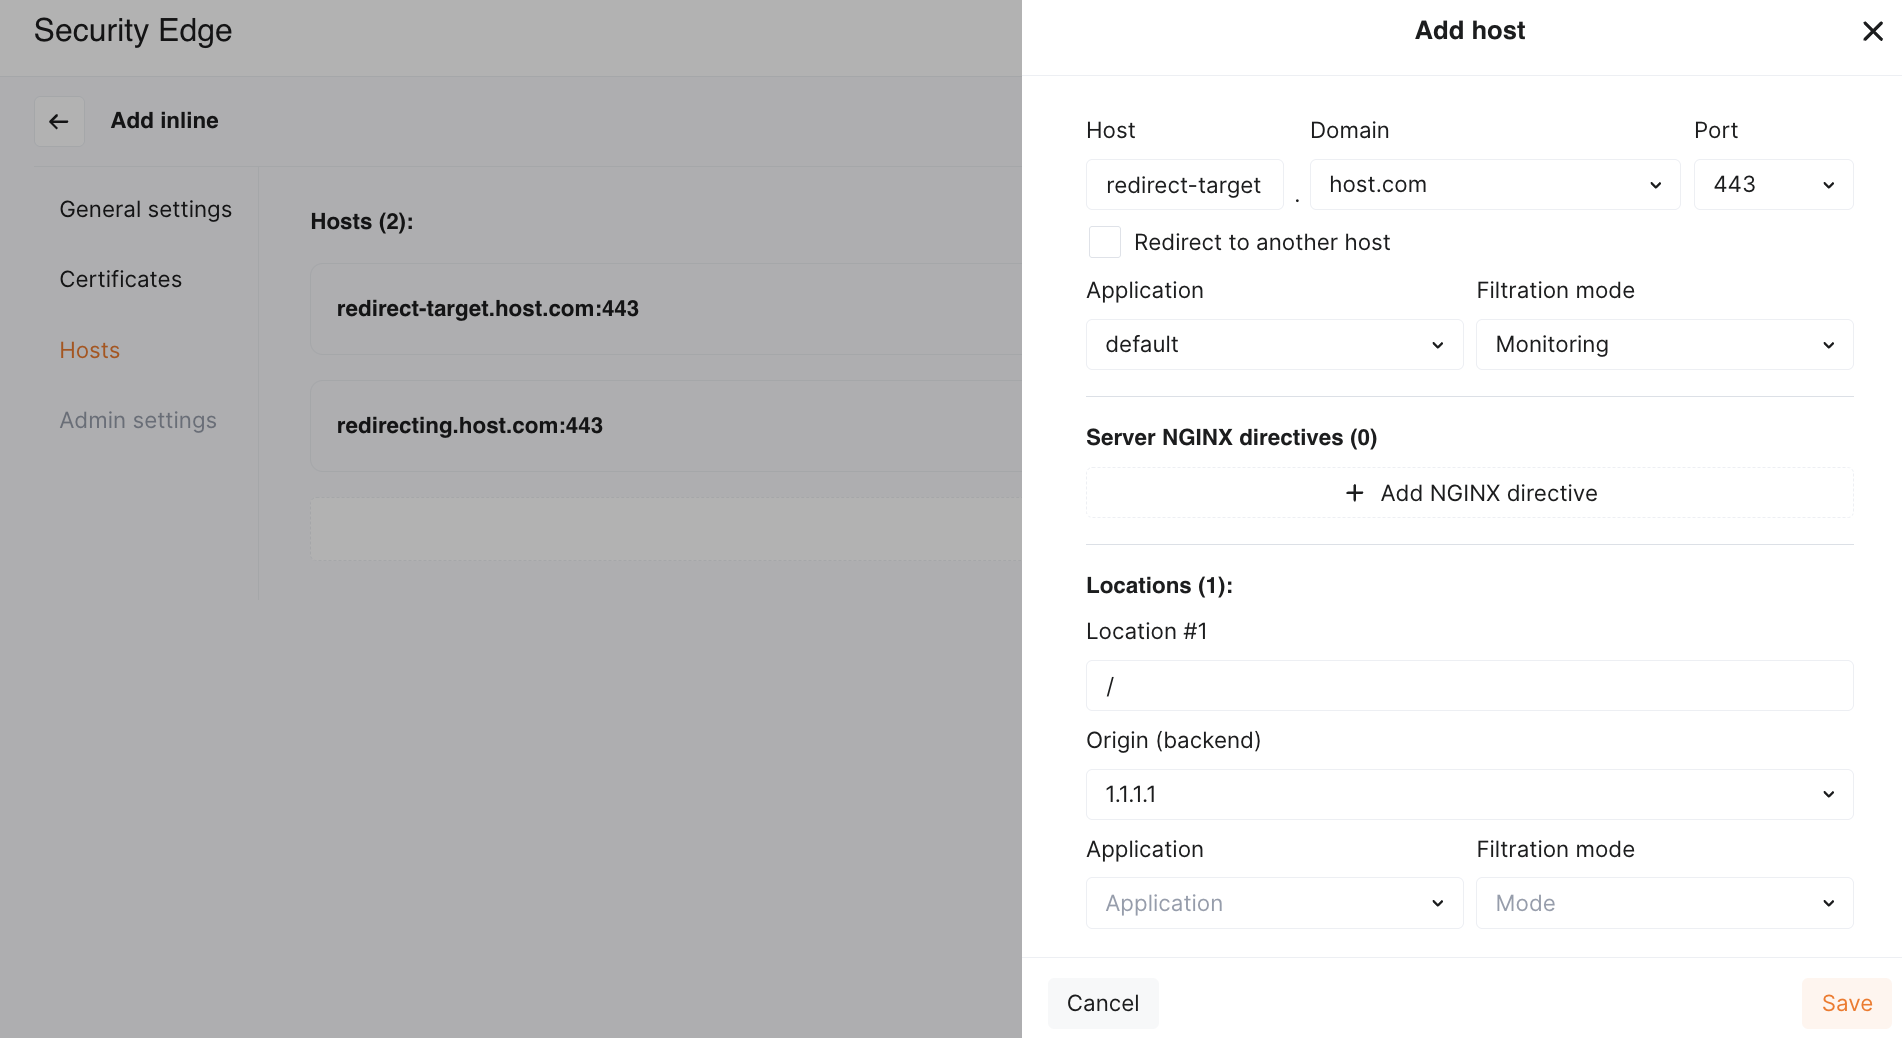
Task: Open the location Application placeholder dropdown
Action: [1274, 903]
